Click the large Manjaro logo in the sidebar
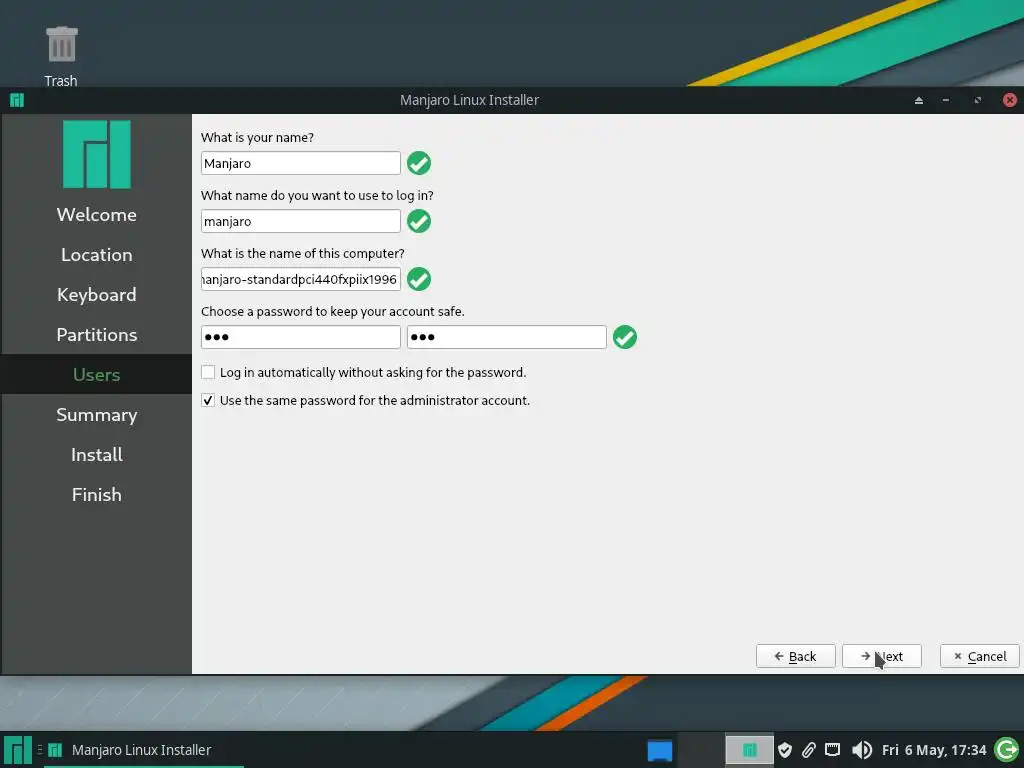1024x768 pixels. point(97,154)
